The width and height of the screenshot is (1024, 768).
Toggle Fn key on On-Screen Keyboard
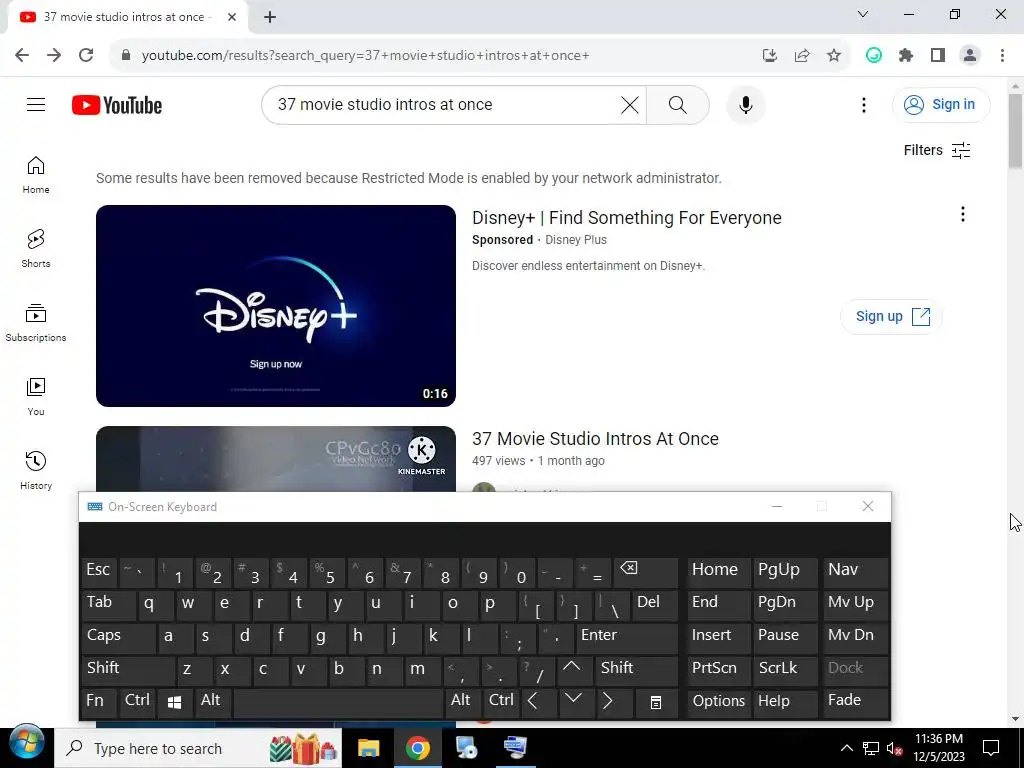[x=97, y=701]
